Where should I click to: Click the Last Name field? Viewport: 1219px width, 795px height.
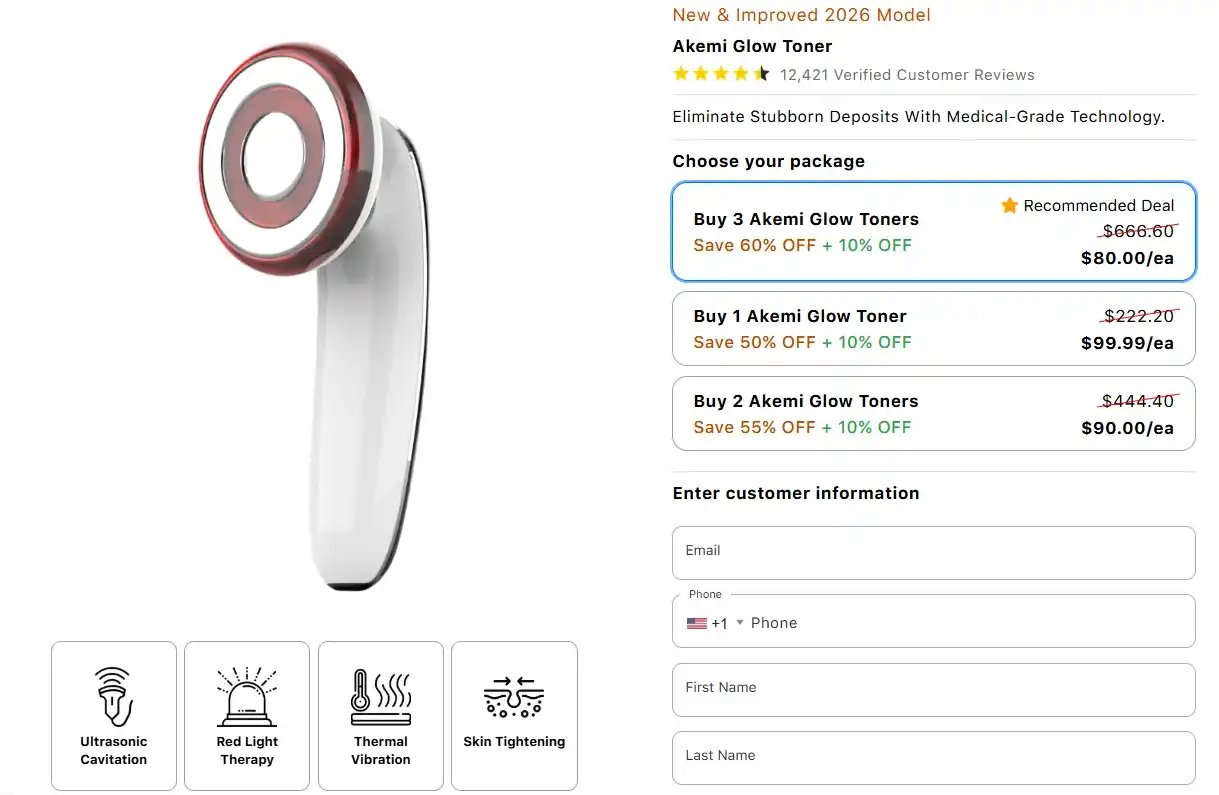(x=933, y=758)
